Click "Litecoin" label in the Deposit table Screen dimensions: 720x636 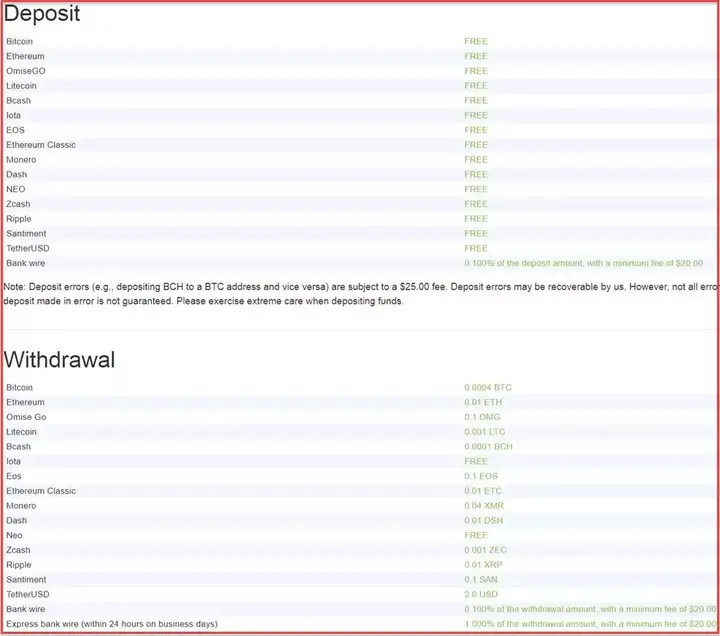pos(21,85)
